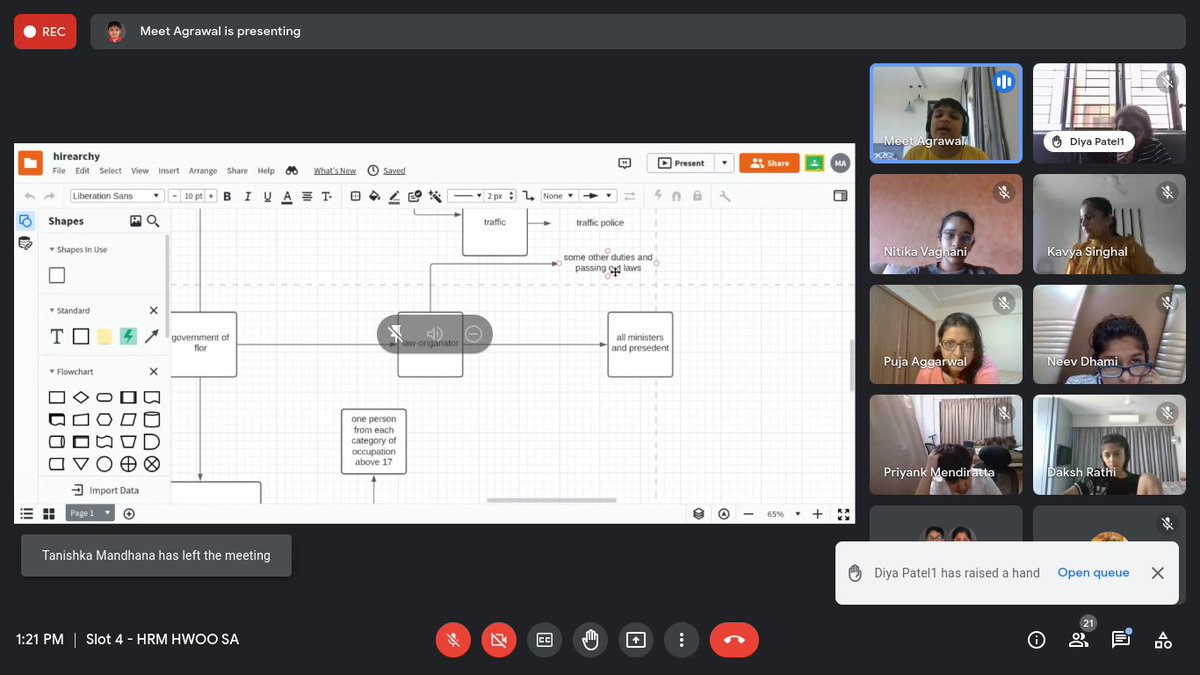
Task: Click the Lucidchart undo arrow
Action: point(30,196)
